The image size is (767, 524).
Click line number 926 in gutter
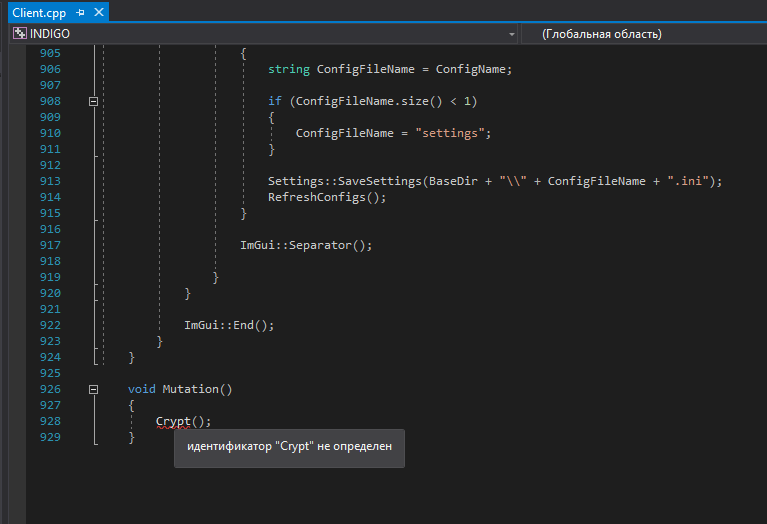(x=48, y=389)
